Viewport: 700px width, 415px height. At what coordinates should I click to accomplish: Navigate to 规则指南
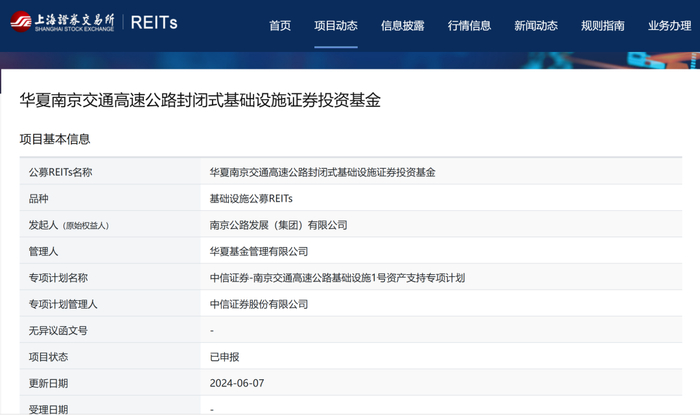pos(602,25)
